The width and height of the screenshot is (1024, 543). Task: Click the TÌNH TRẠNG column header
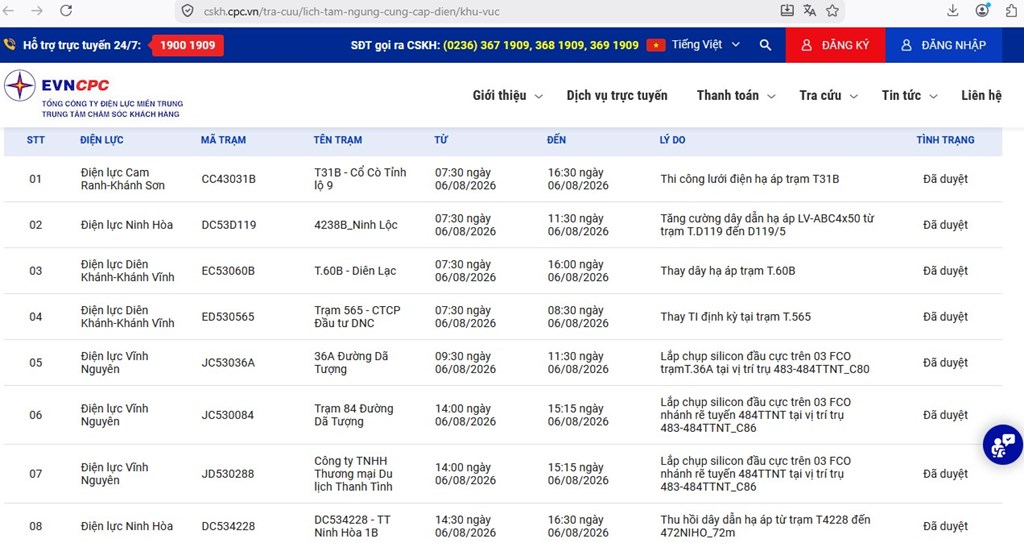tap(945, 140)
